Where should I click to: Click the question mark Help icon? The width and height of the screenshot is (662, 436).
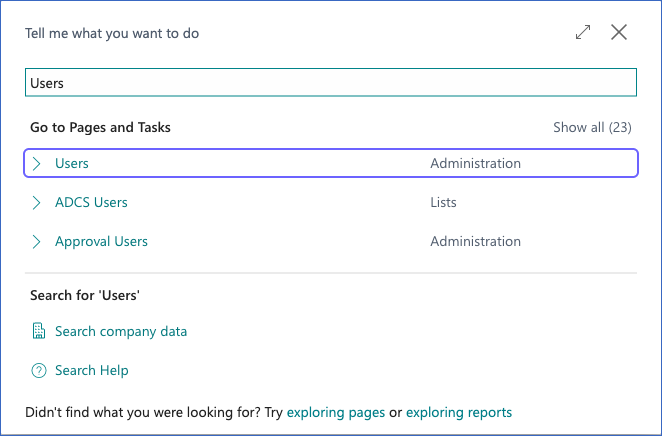39,371
